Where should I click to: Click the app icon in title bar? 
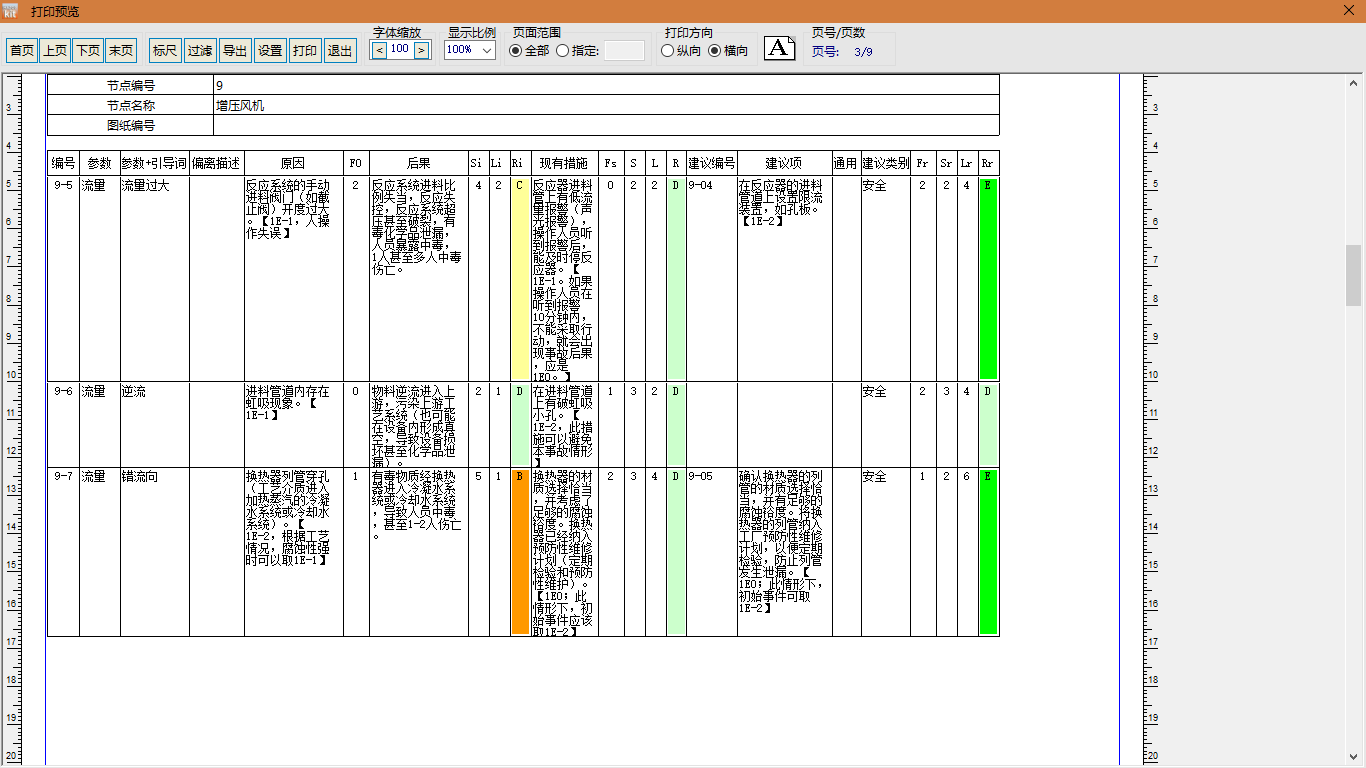pos(11,11)
